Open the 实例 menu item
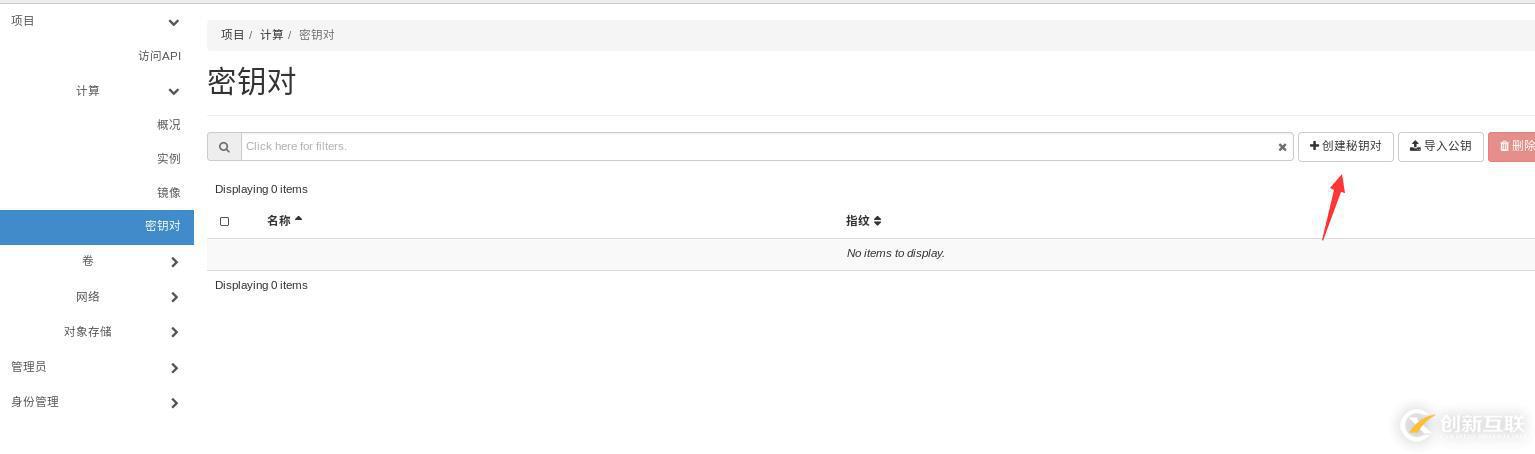 (168, 159)
